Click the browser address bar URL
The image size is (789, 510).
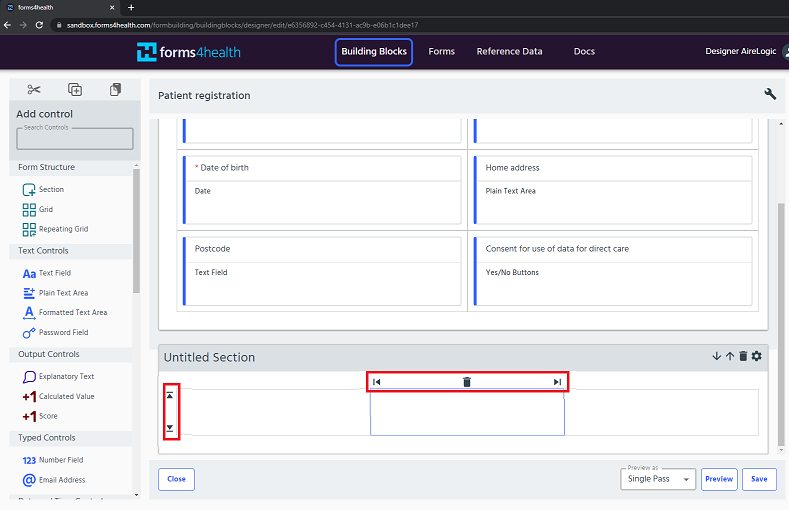243,25
